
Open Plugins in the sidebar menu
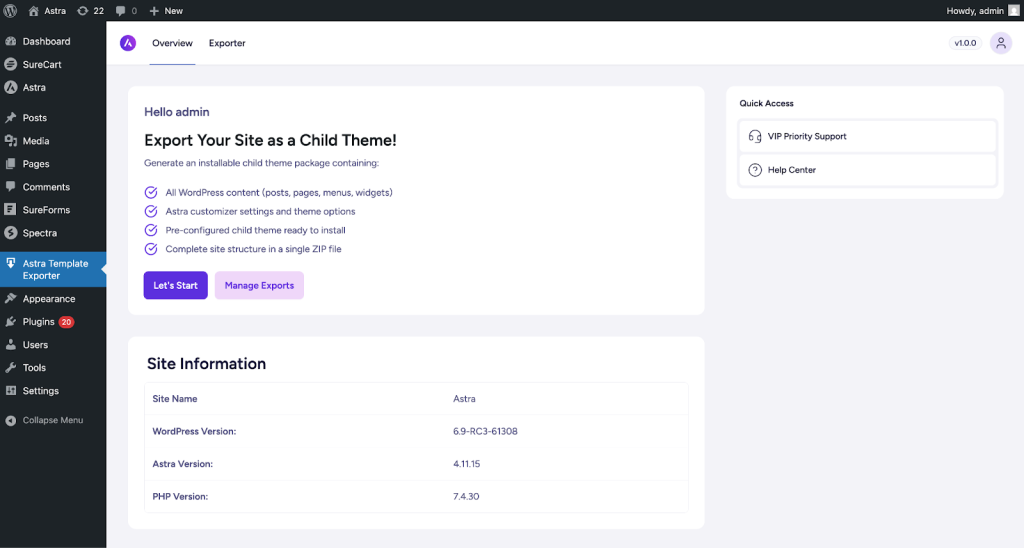(39, 322)
